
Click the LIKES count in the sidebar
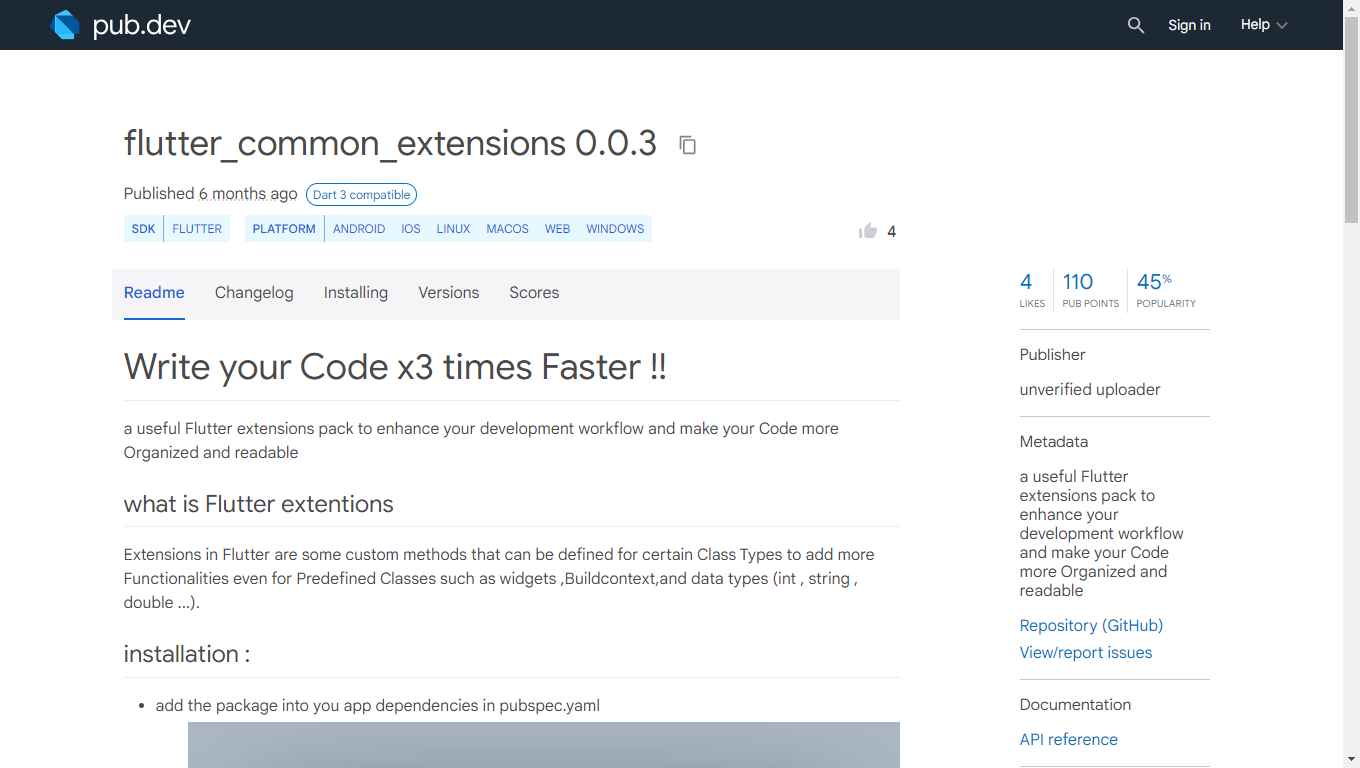point(1030,290)
